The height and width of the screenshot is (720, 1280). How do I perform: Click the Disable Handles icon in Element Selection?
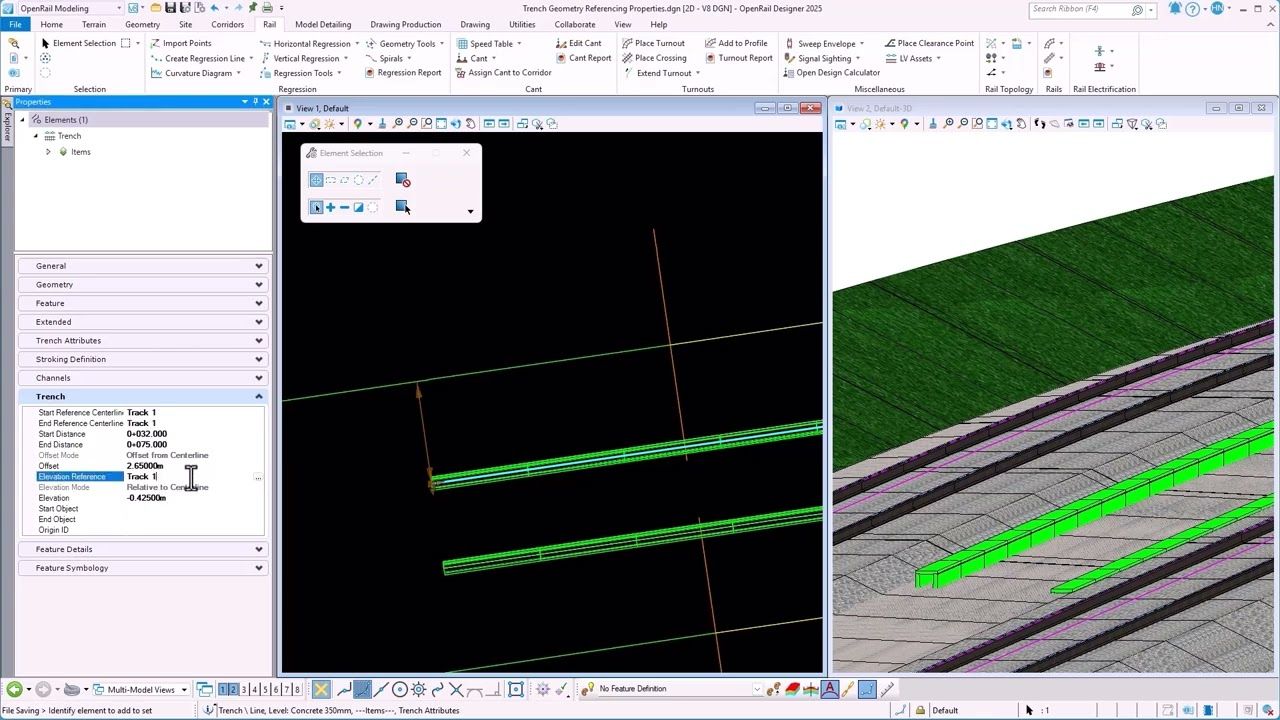pos(402,180)
